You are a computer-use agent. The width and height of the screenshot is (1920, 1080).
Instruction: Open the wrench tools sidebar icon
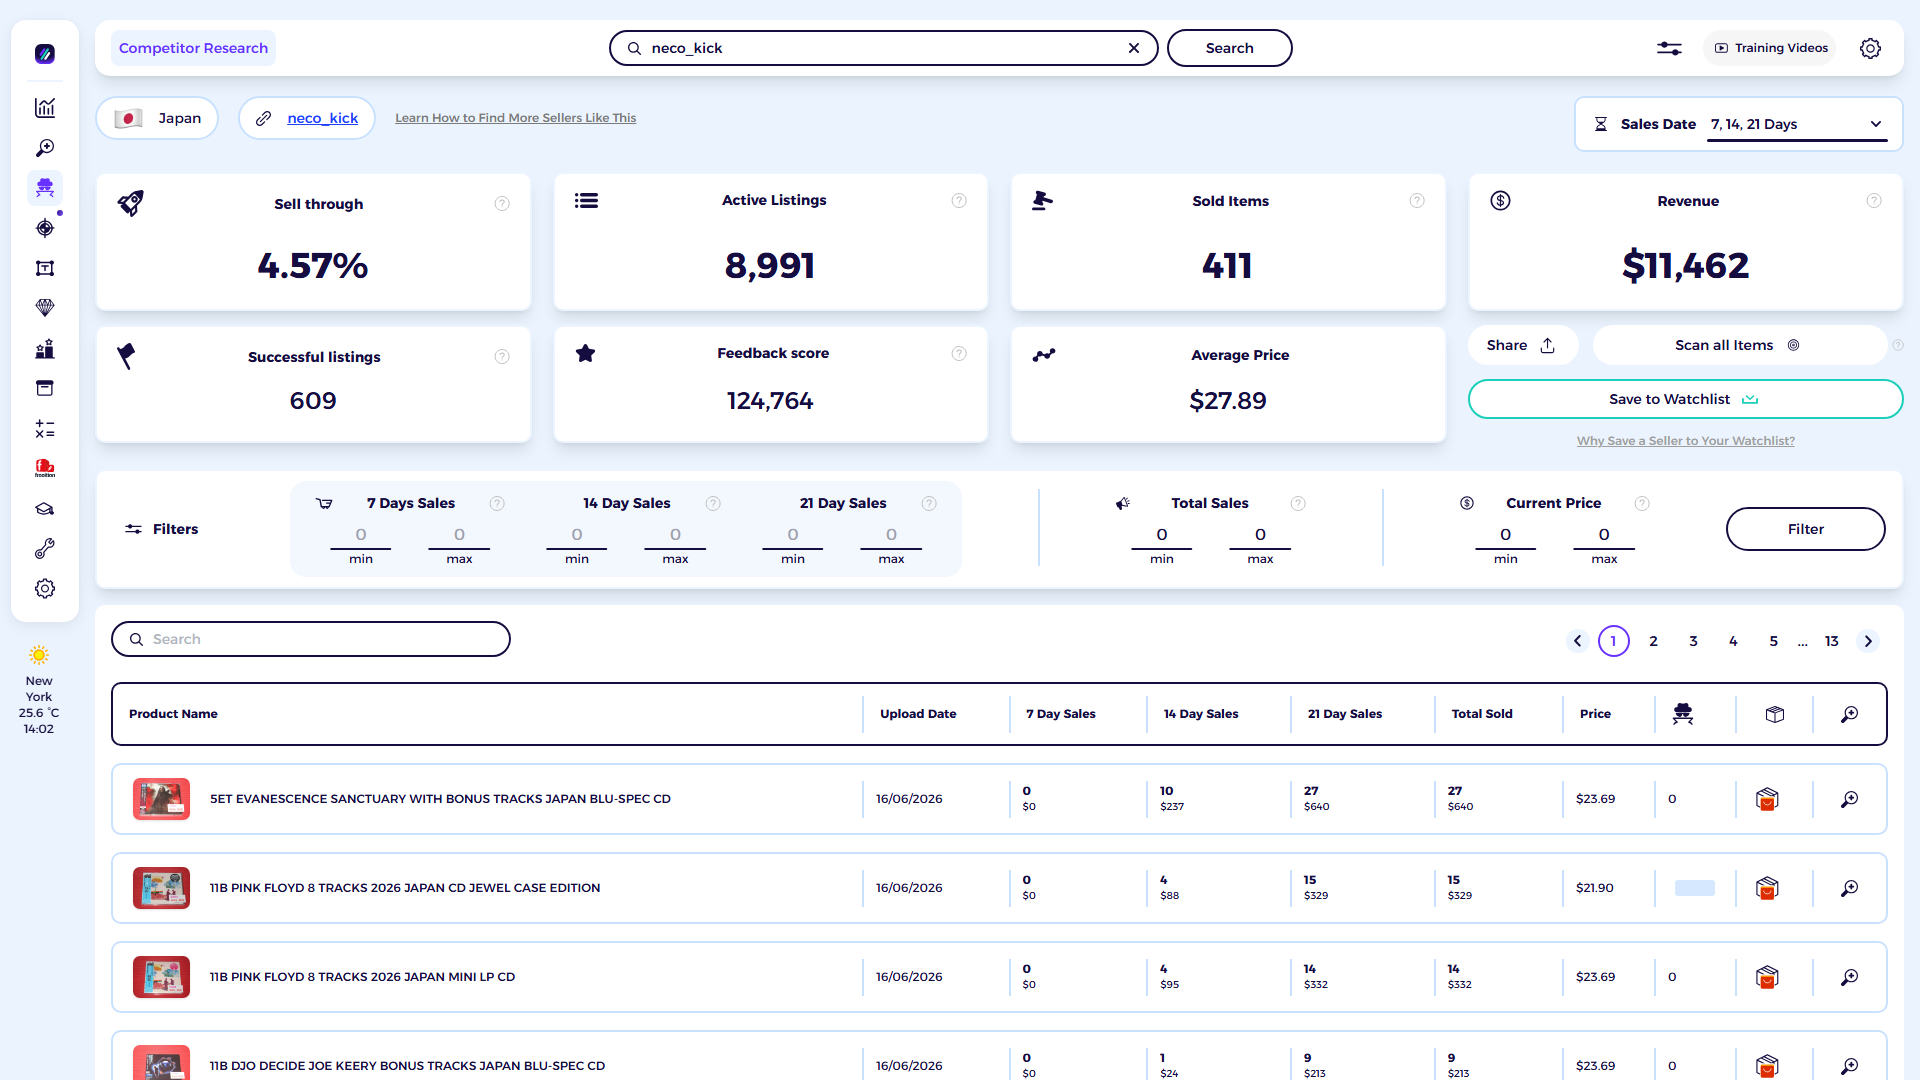[45, 549]
